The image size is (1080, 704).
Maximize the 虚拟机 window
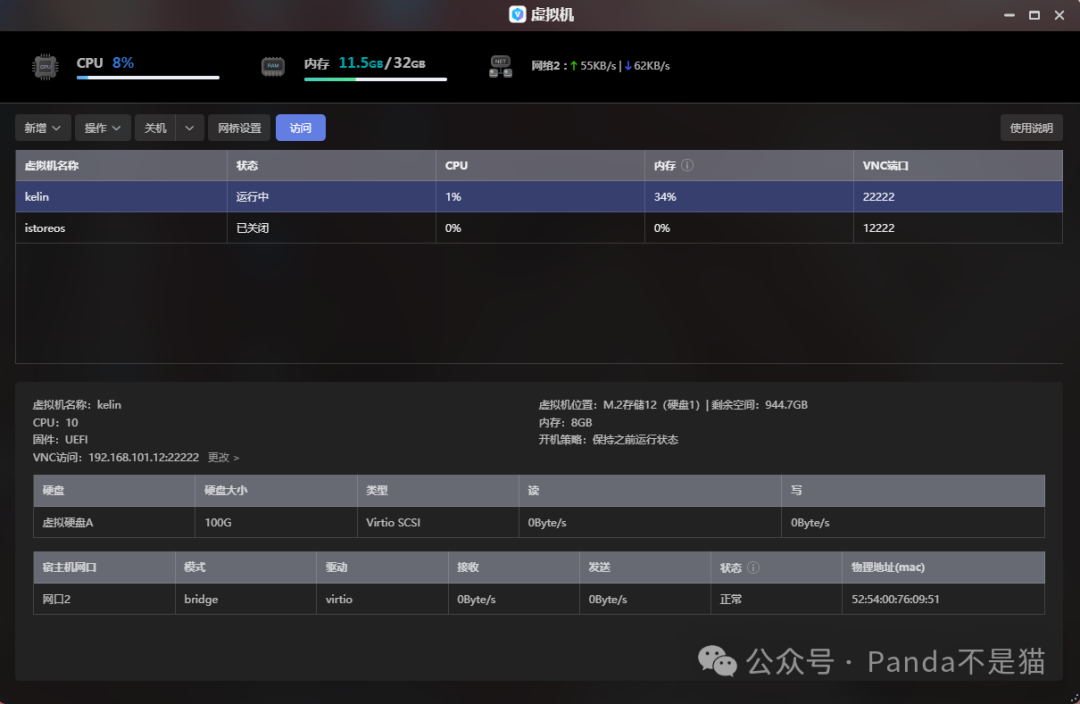tap(1034, 15)
